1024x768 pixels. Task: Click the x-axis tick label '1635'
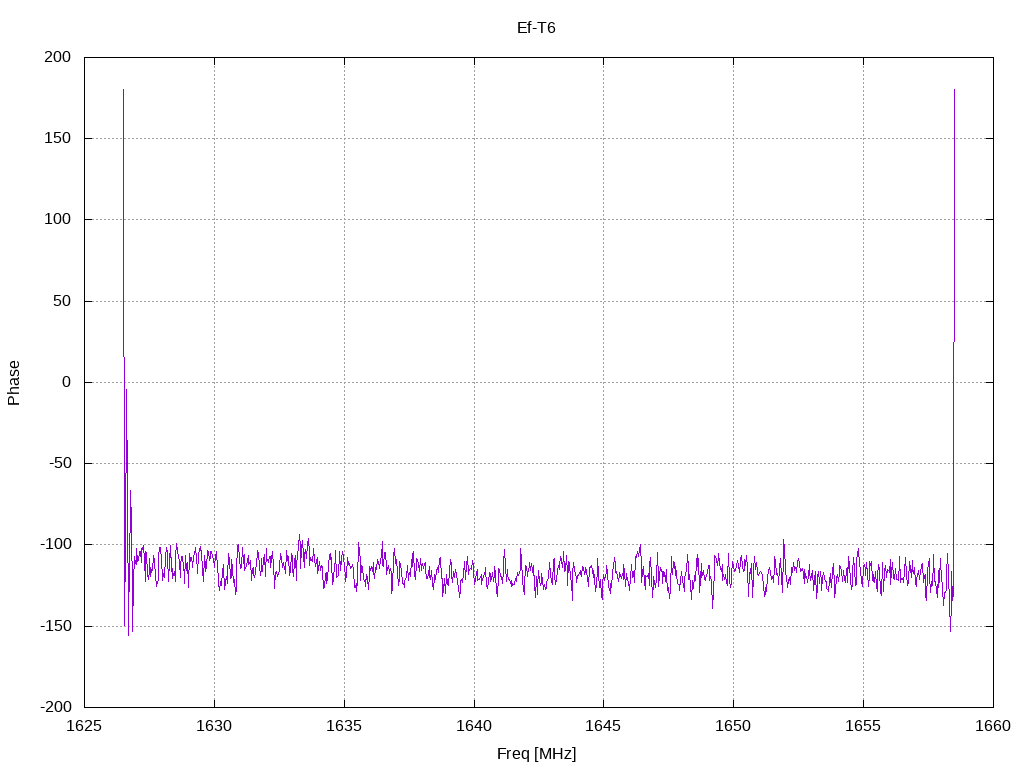point(344,726)
